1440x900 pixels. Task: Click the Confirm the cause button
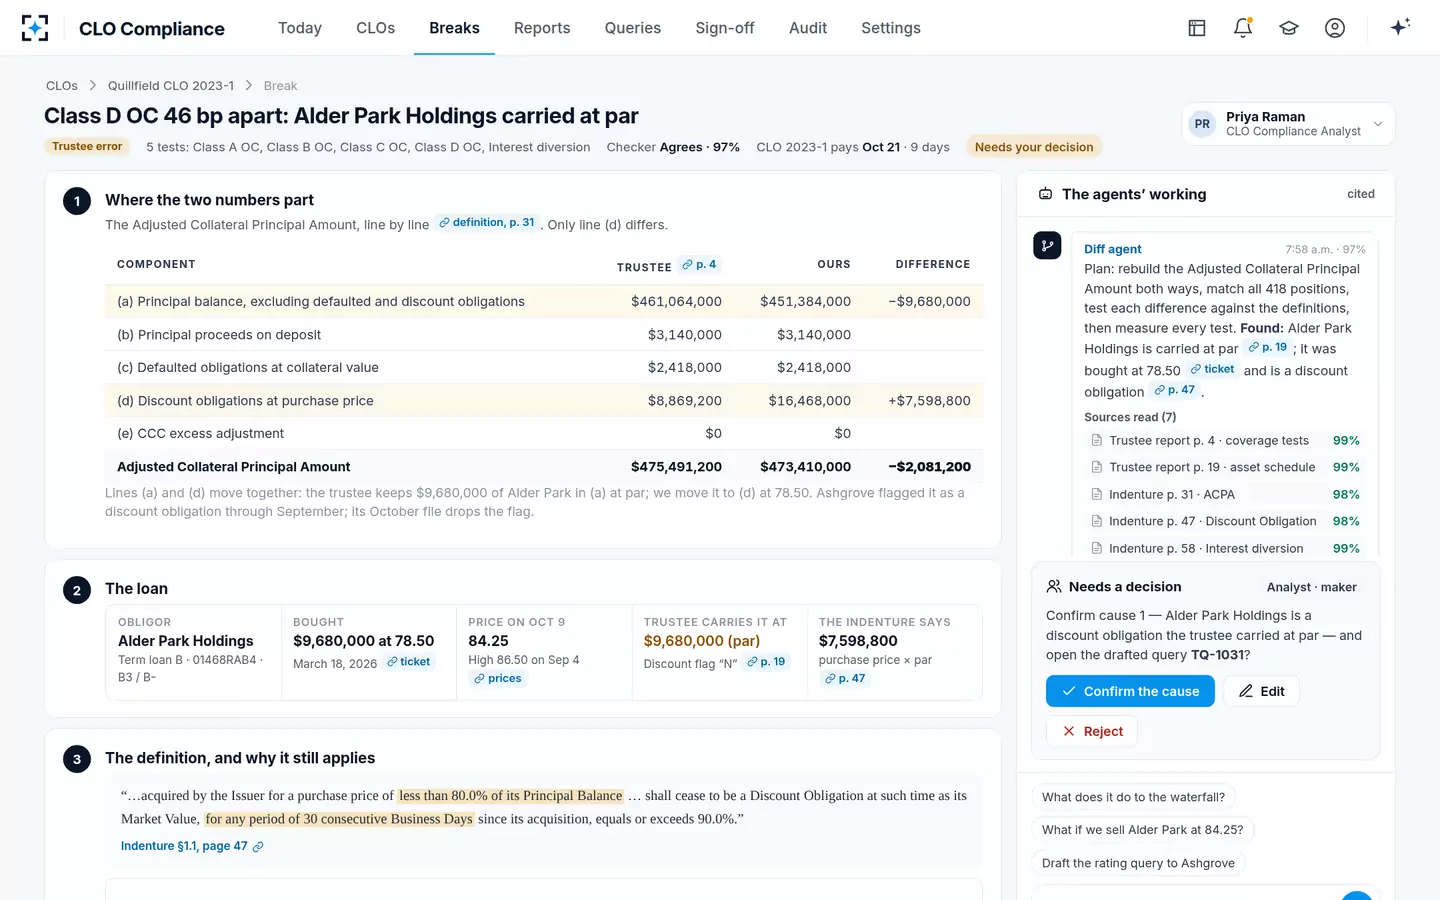(1130, 691)
